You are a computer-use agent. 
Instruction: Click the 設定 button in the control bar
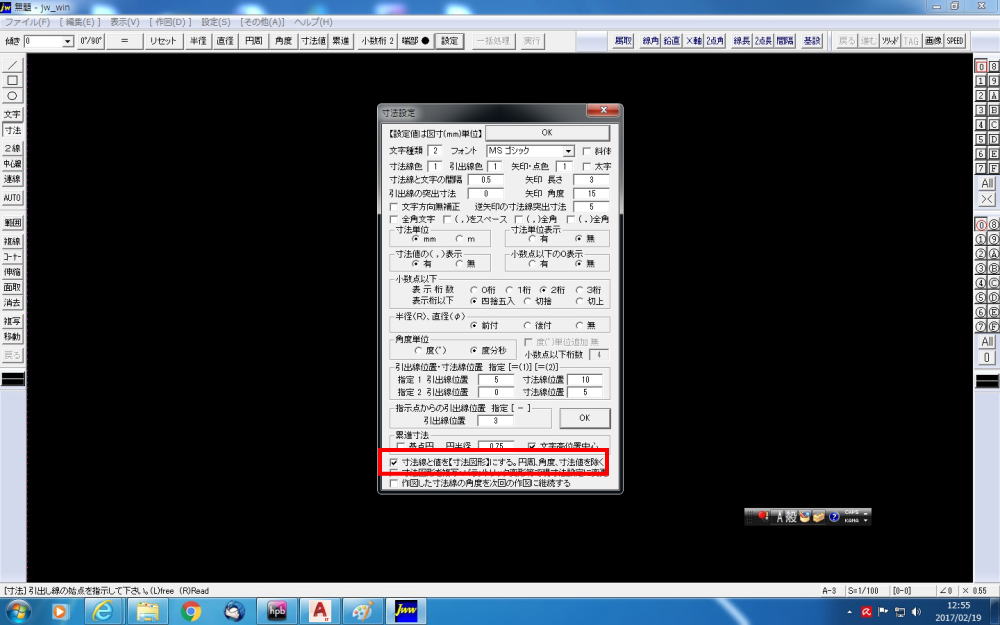tap(449, 41)
